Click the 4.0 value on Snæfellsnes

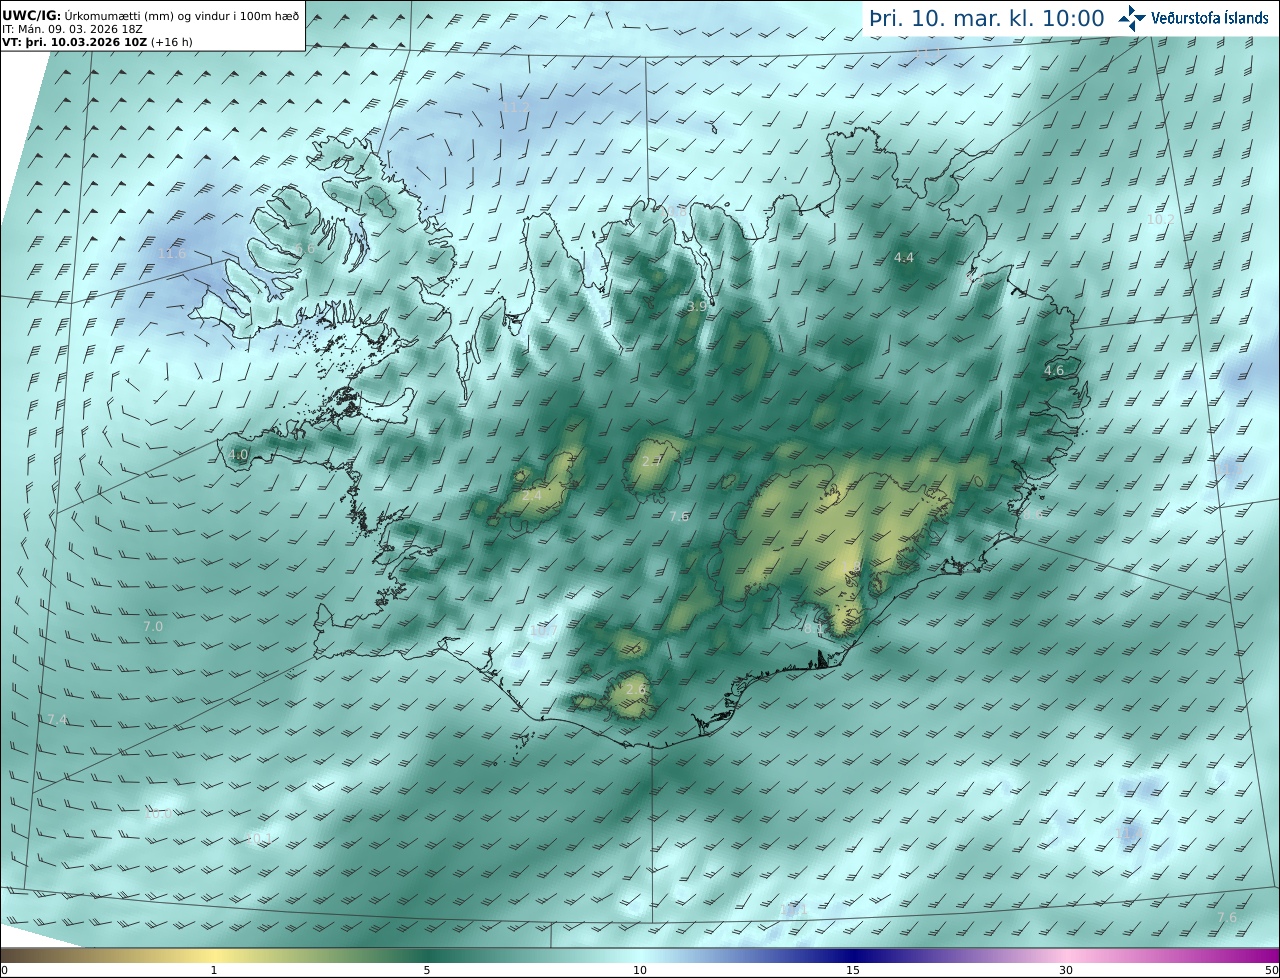pos(238,454)
